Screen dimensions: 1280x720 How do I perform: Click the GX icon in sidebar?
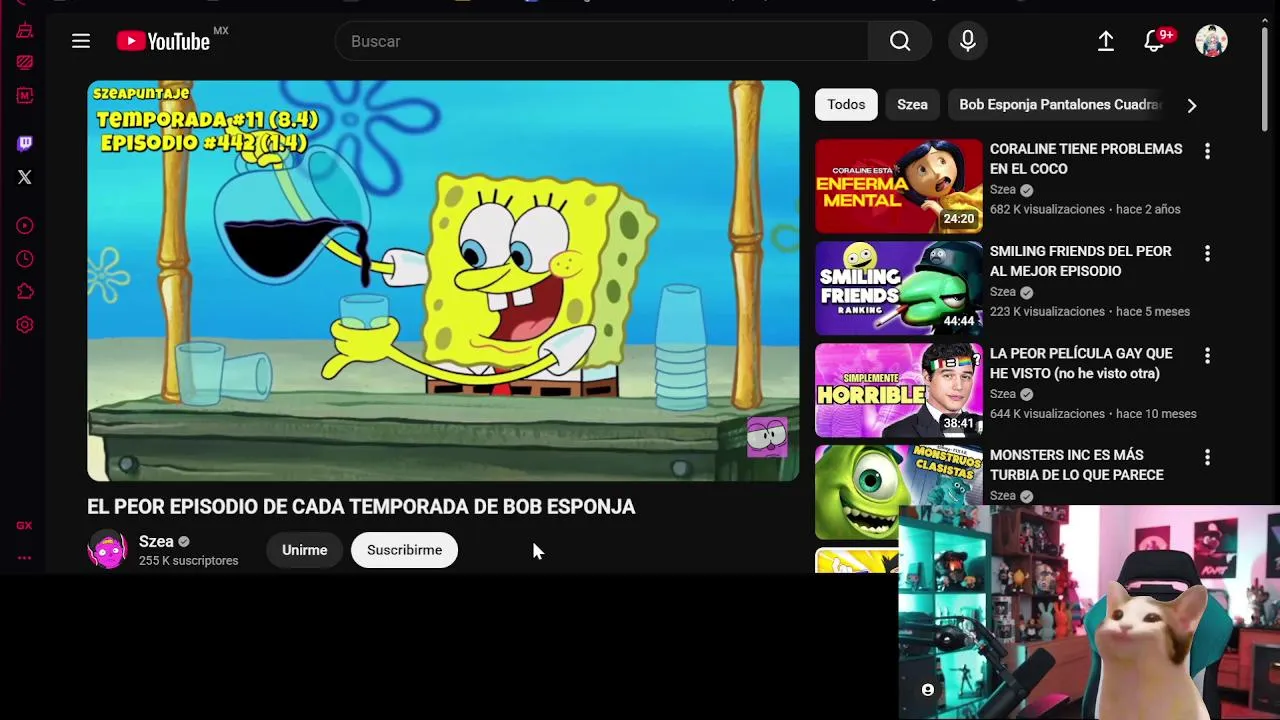coord(24,525)
